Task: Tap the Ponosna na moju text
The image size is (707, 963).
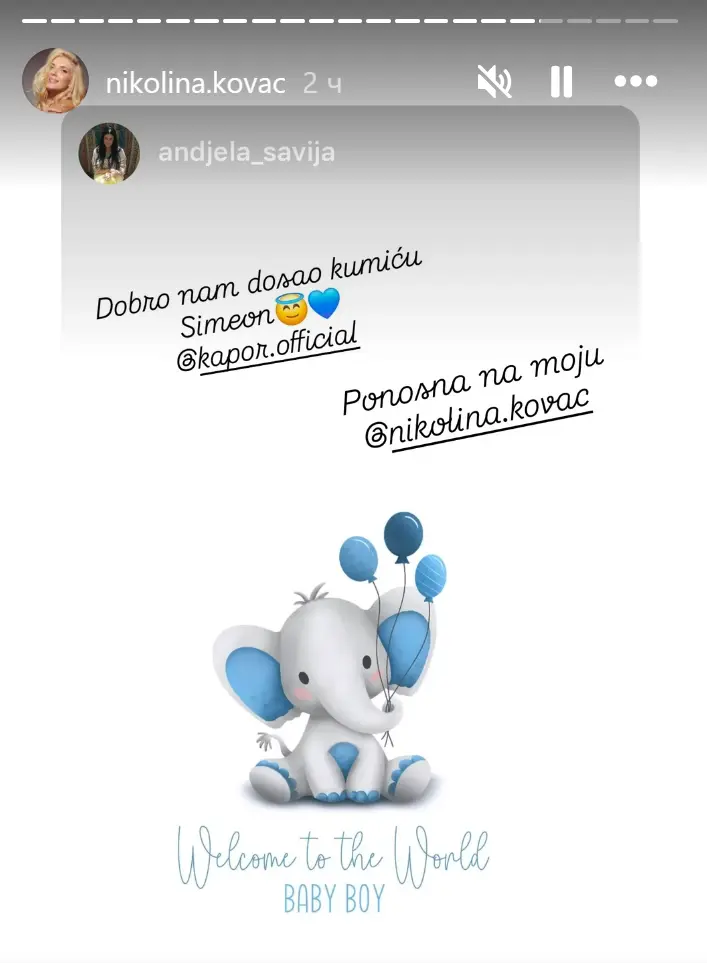Action: tap(473, 382)
